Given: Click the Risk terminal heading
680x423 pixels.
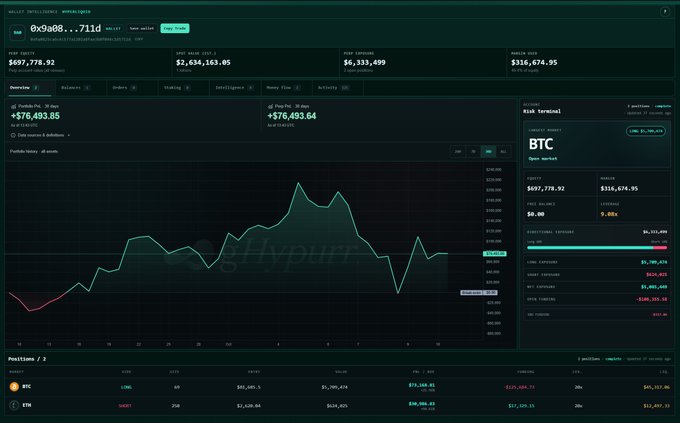Looking at the screenshot, I should pyautogui.click(x=542, y=111).
